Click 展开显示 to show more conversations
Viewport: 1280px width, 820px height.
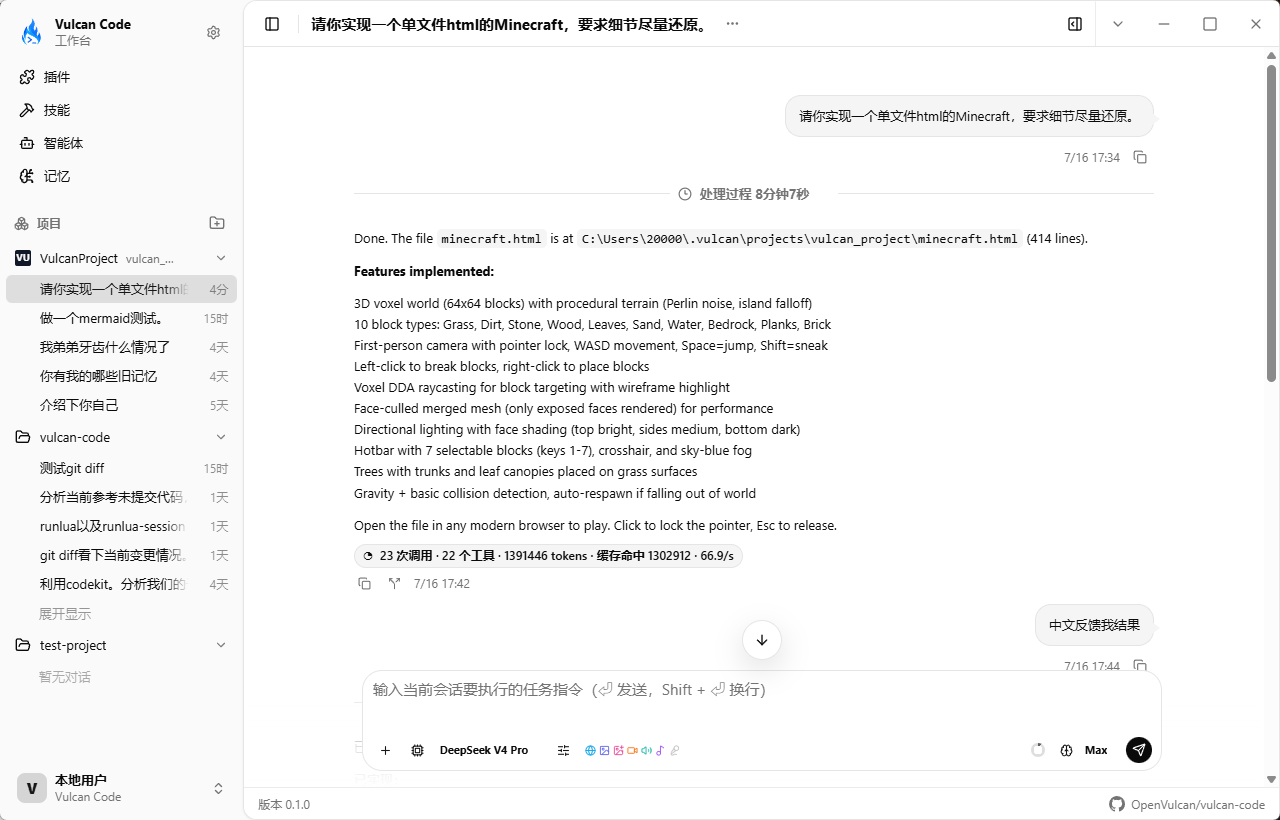(x=65, y=613)
